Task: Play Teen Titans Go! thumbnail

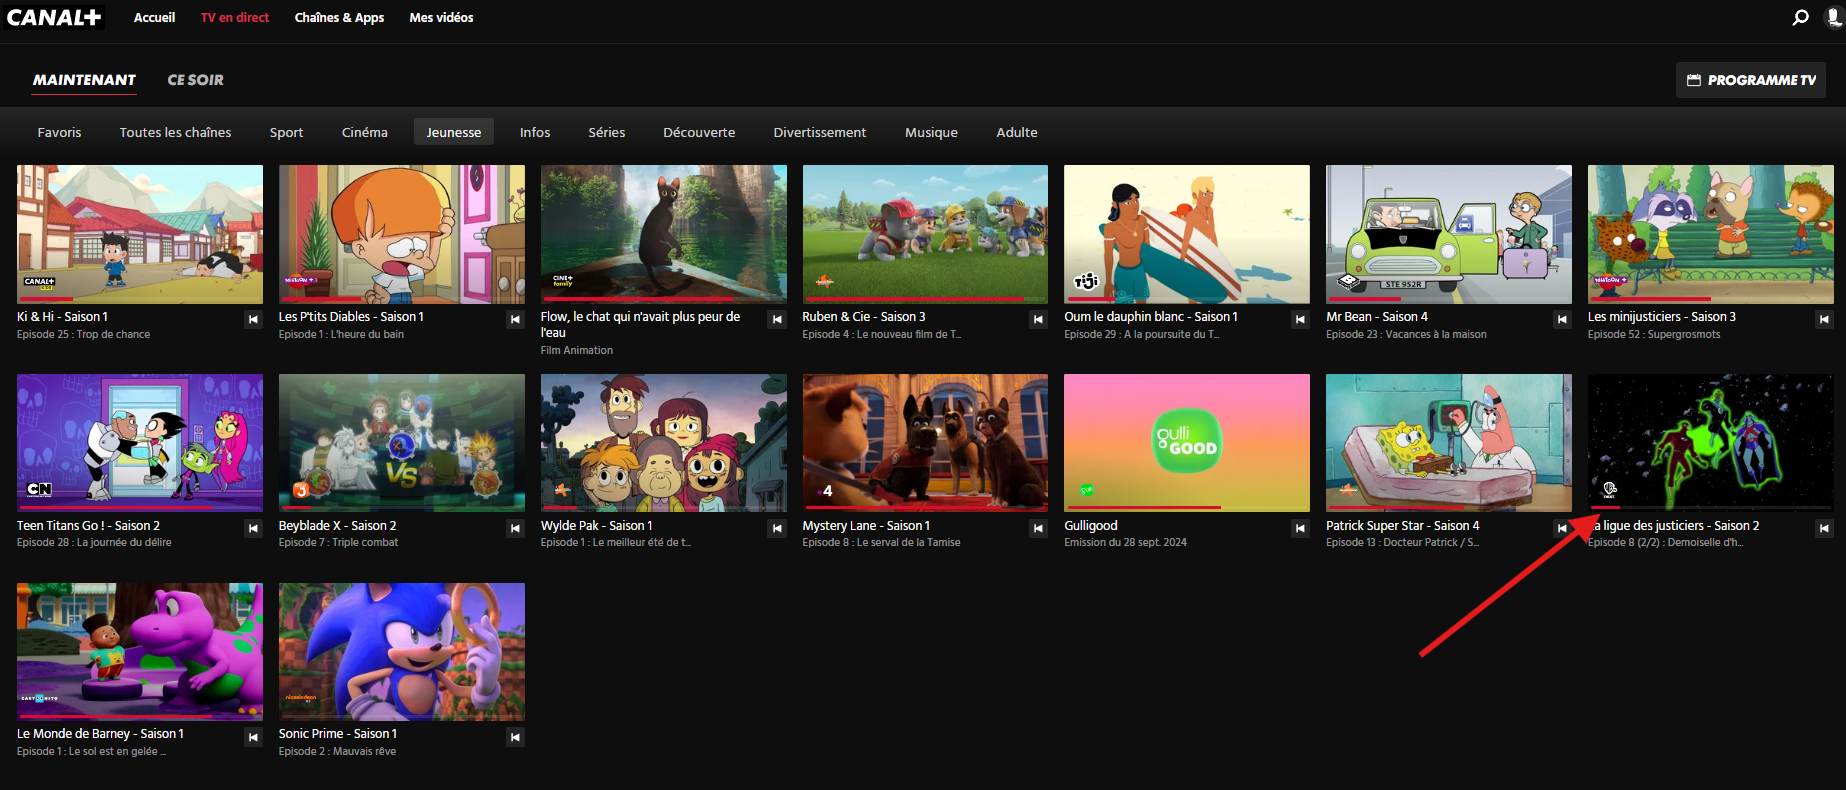Action: pos(140,443)
